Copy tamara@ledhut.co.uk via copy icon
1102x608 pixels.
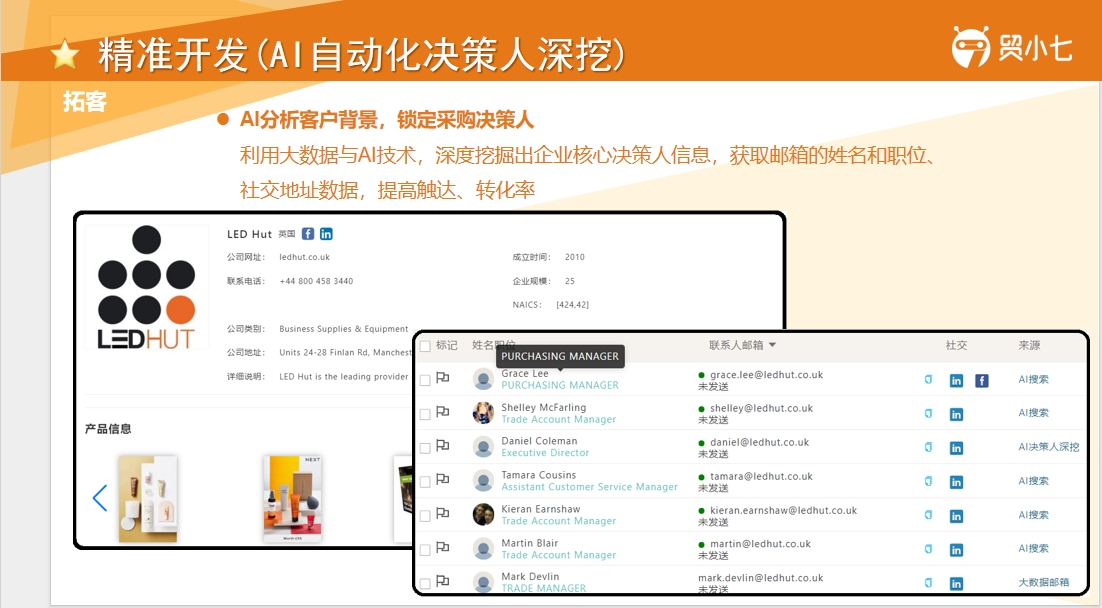(928, 481)
